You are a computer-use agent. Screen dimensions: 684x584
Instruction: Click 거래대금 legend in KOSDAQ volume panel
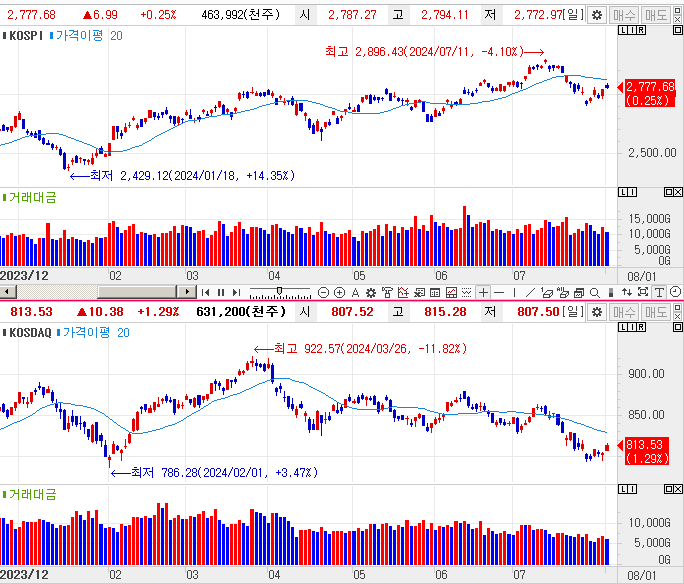[x=30, y=495]
